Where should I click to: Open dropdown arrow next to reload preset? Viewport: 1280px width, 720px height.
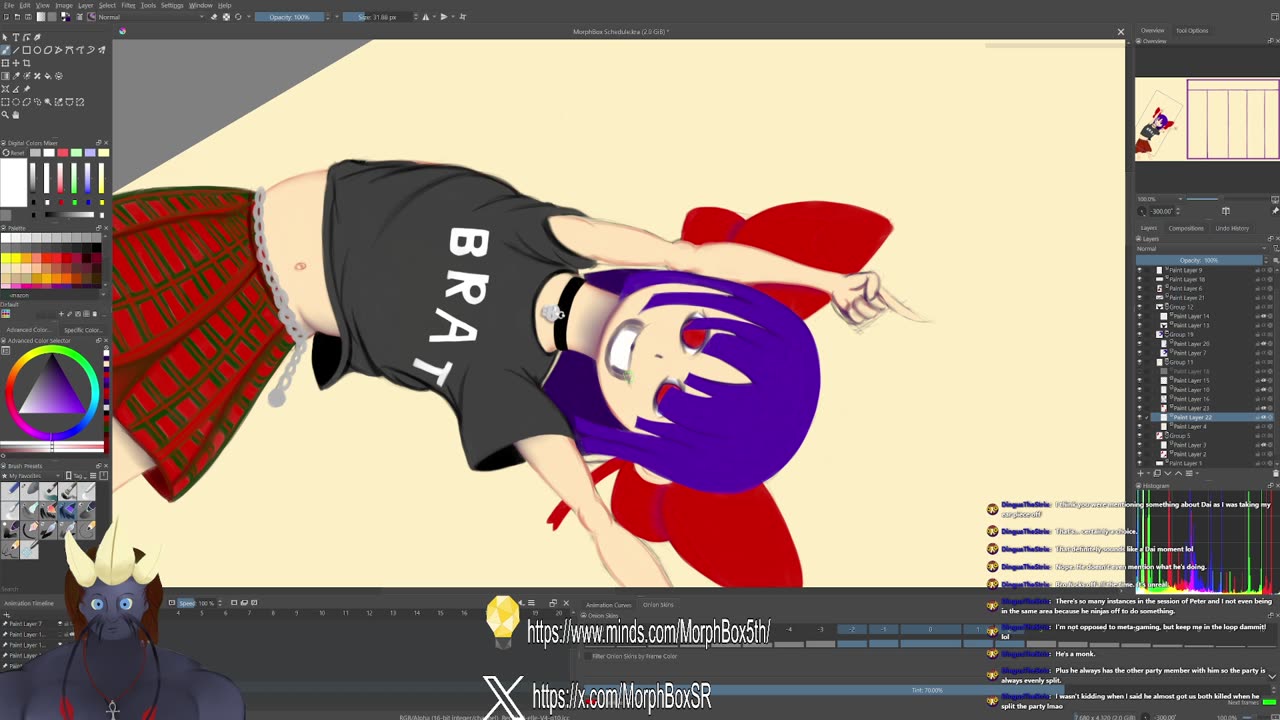click(x=249, y=17)
